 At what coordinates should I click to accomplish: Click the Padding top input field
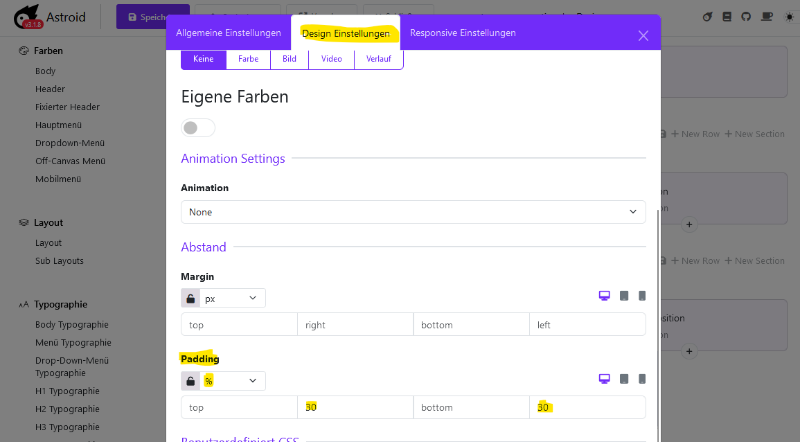pyautogui.click(x=239, y=407)
